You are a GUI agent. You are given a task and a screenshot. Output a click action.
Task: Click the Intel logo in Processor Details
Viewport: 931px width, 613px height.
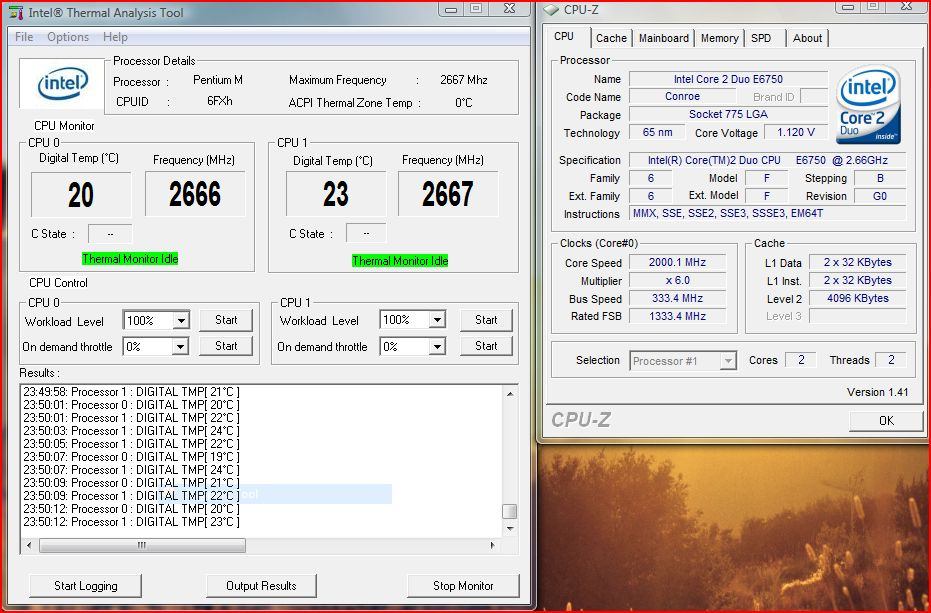click(62, 84)
